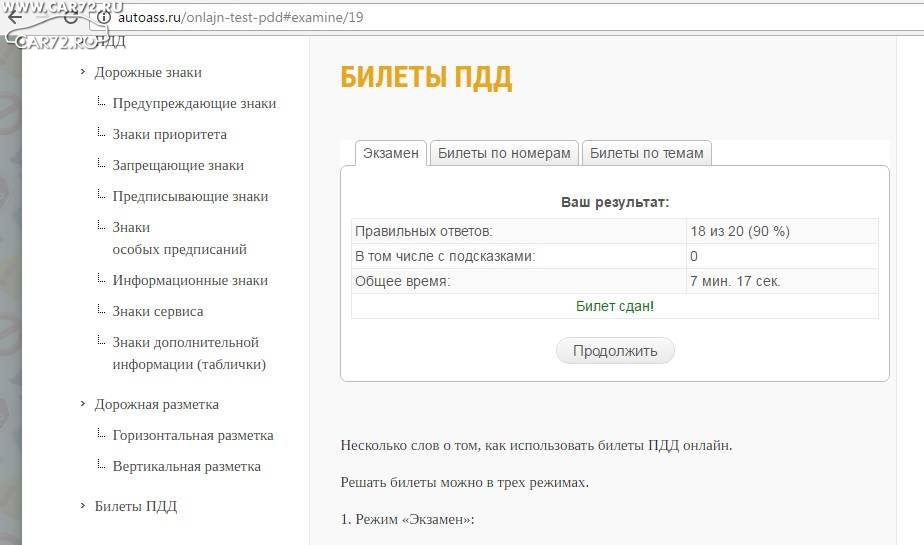Expand the Билеты ПДД arrow in sidebar
The width and height of the screenshot is (924, 545).
pyautogui.click(x=82, y=506)
